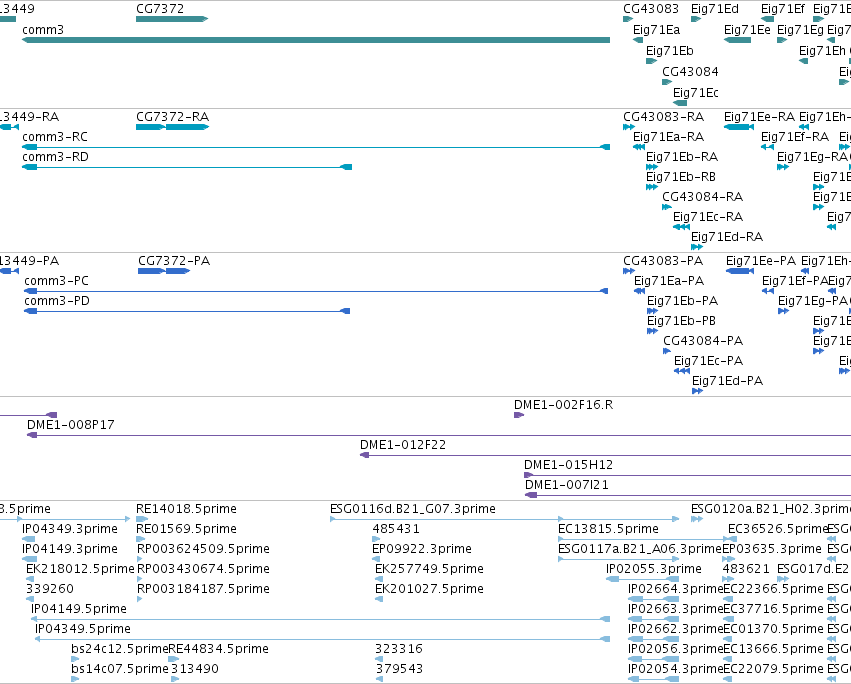
Task: Select the CG43083-PA protein label
Action: pos(663,261)
